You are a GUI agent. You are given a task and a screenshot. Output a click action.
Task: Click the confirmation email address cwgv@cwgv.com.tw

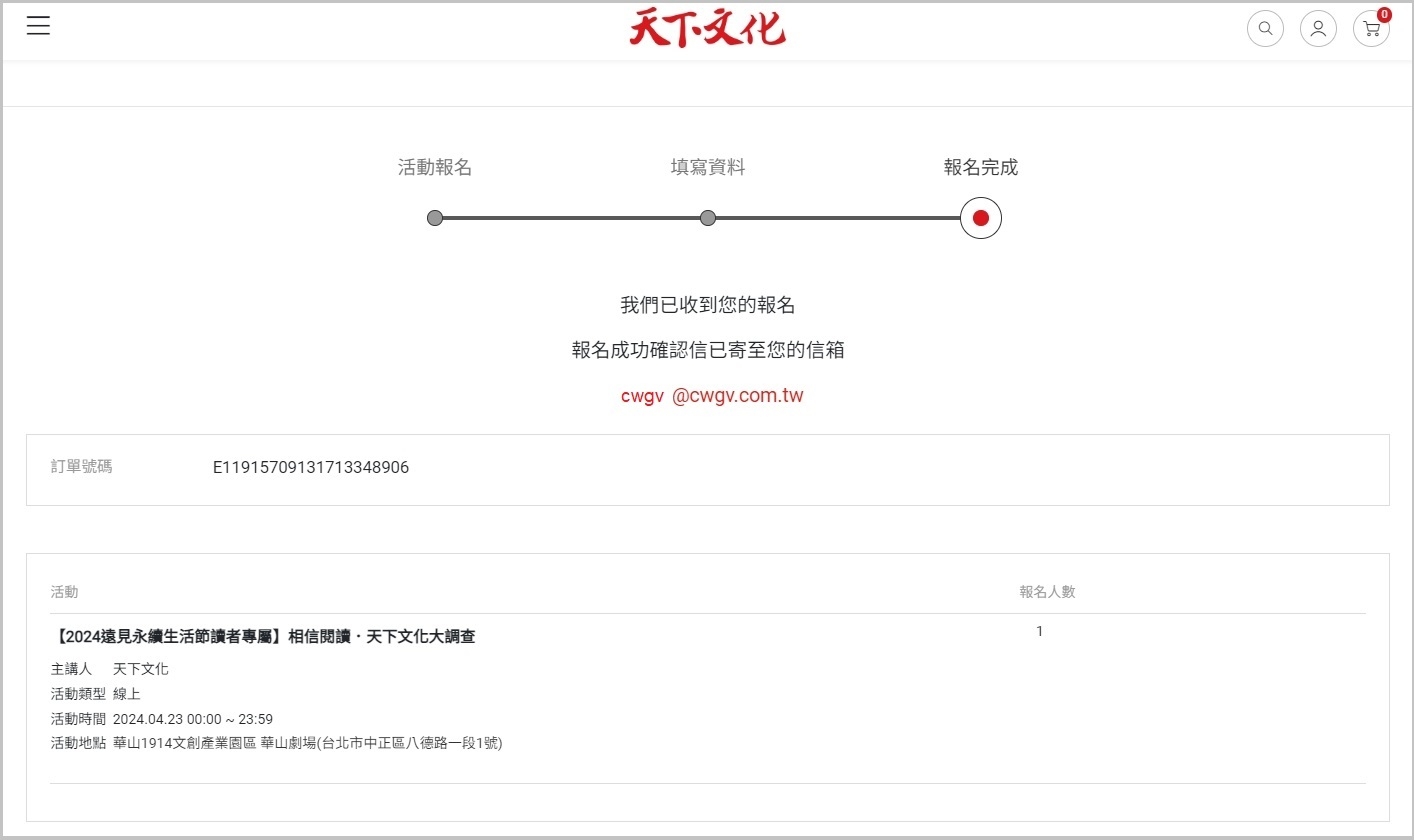[712, 395]
